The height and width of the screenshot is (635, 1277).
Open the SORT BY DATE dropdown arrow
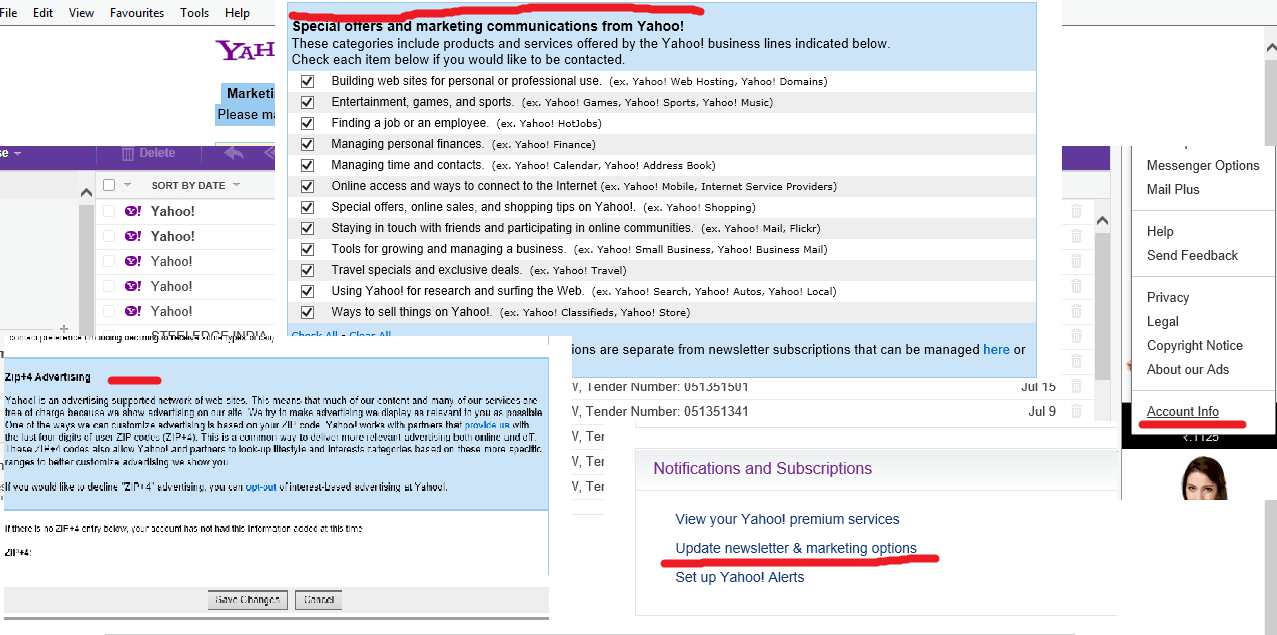pos(236,185)
